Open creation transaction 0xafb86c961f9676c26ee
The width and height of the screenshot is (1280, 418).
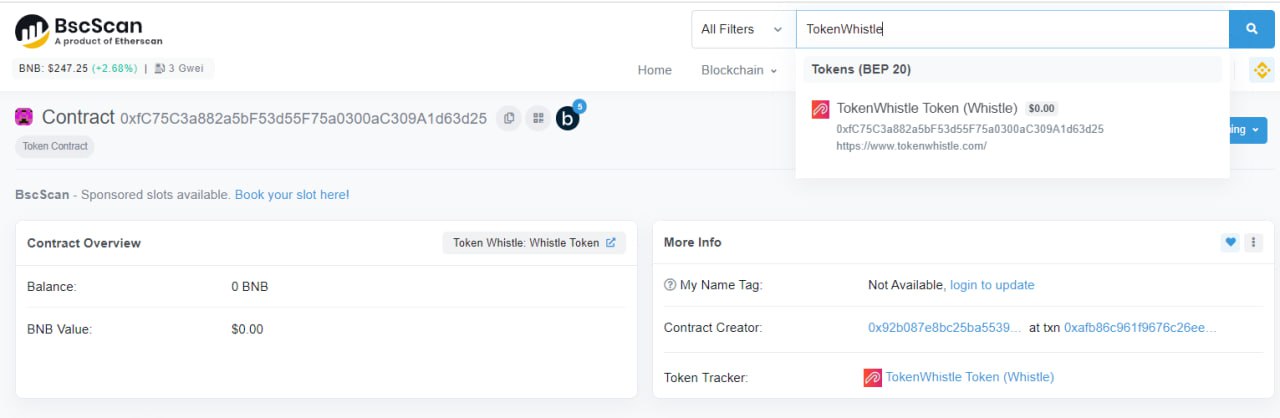(x=1140, y=328)
